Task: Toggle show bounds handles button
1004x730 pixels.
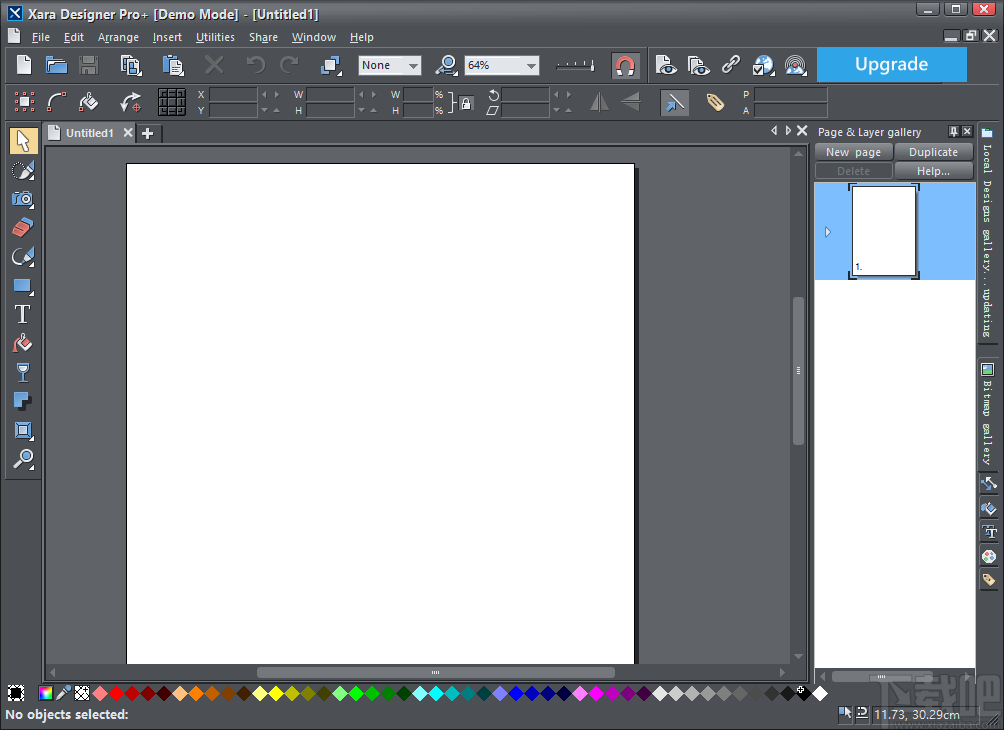Action: 24,102
